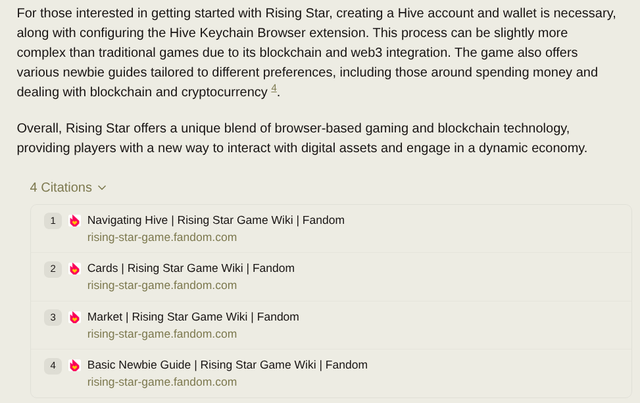
Task: Collapse the 4 Citations list chevron
Action: tap(102, 188)
